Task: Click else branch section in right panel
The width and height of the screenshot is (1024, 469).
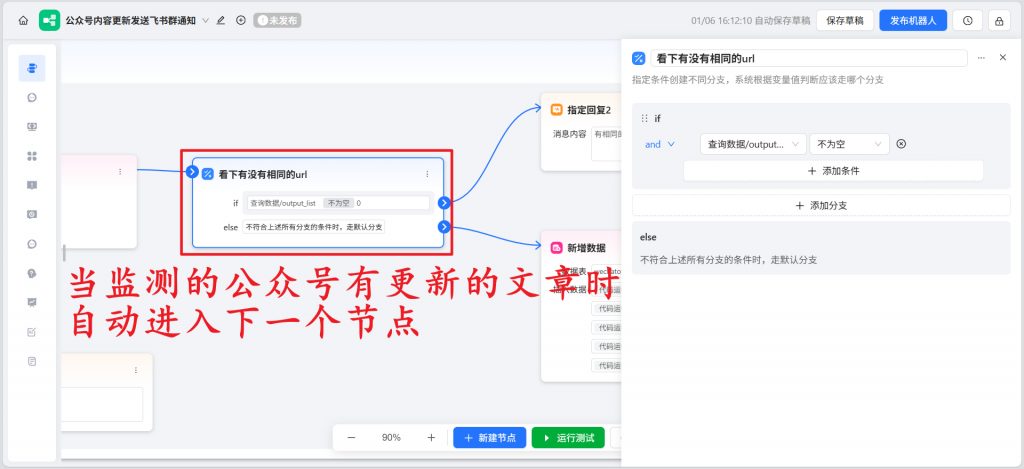Action: pyautogui.click(x=821, y=248)
